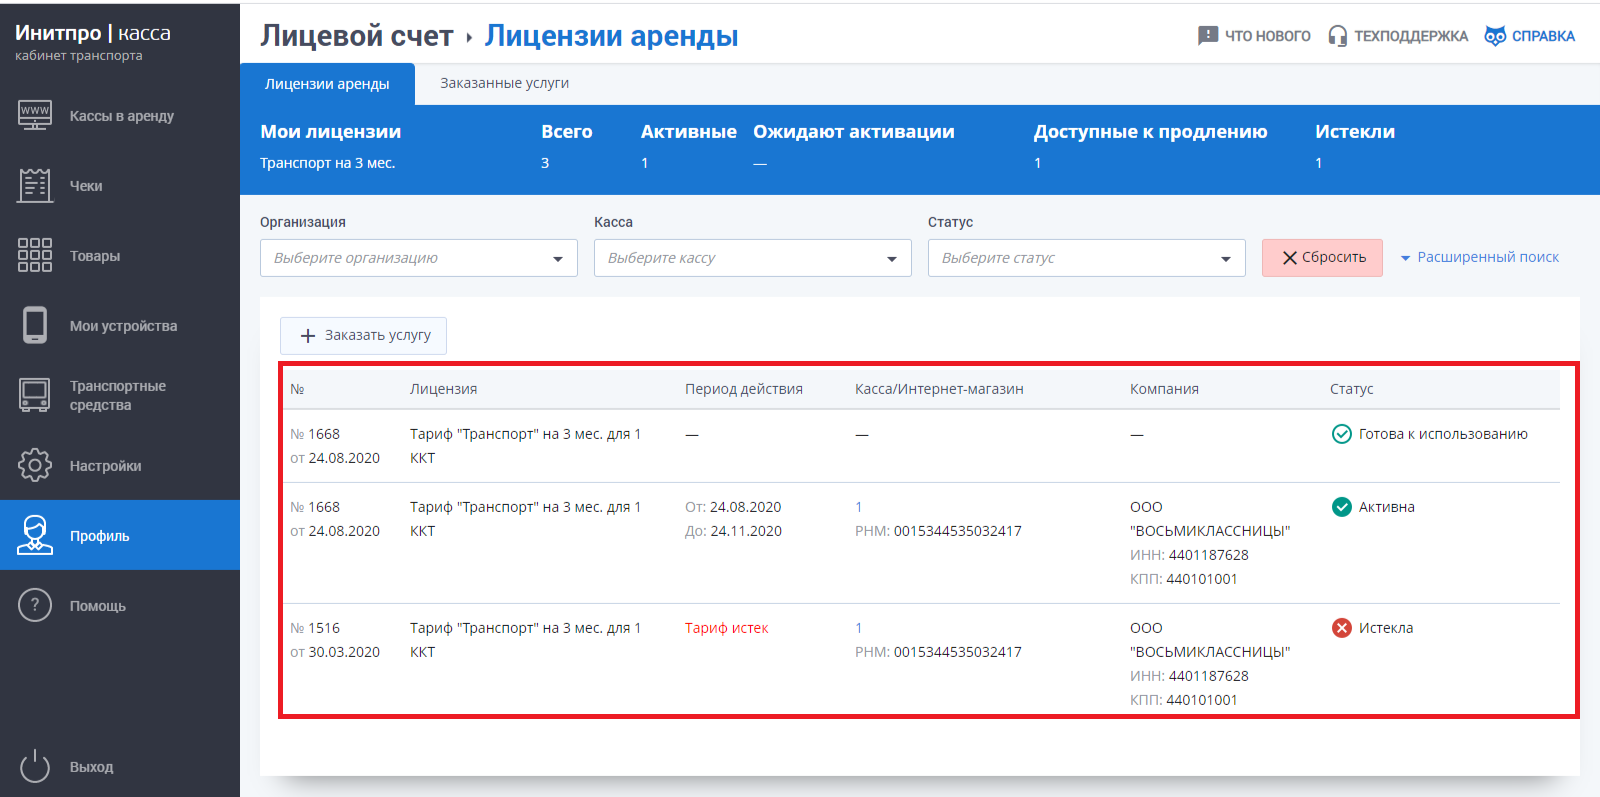1600x797 pixels.
Task: Click license № 1516 number cell
Action: click(315, 628)
